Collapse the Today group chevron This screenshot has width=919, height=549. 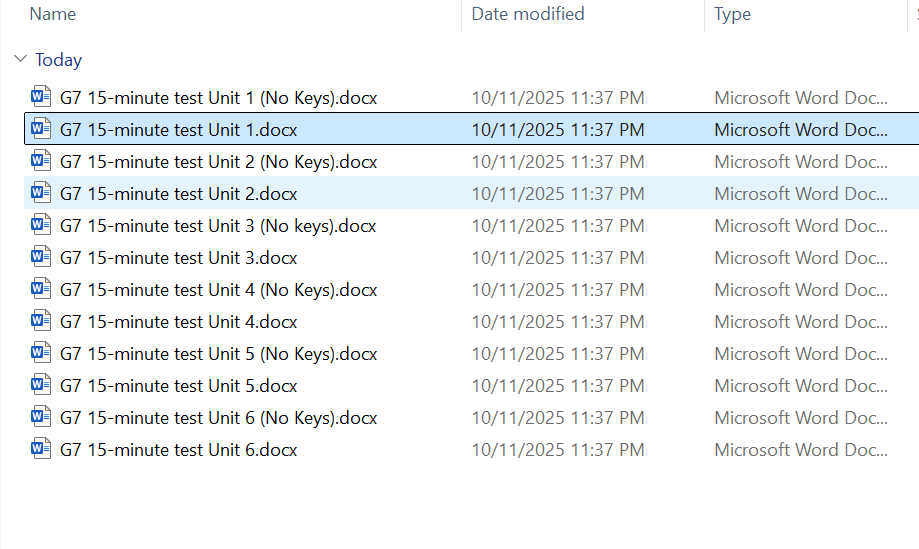20,60
